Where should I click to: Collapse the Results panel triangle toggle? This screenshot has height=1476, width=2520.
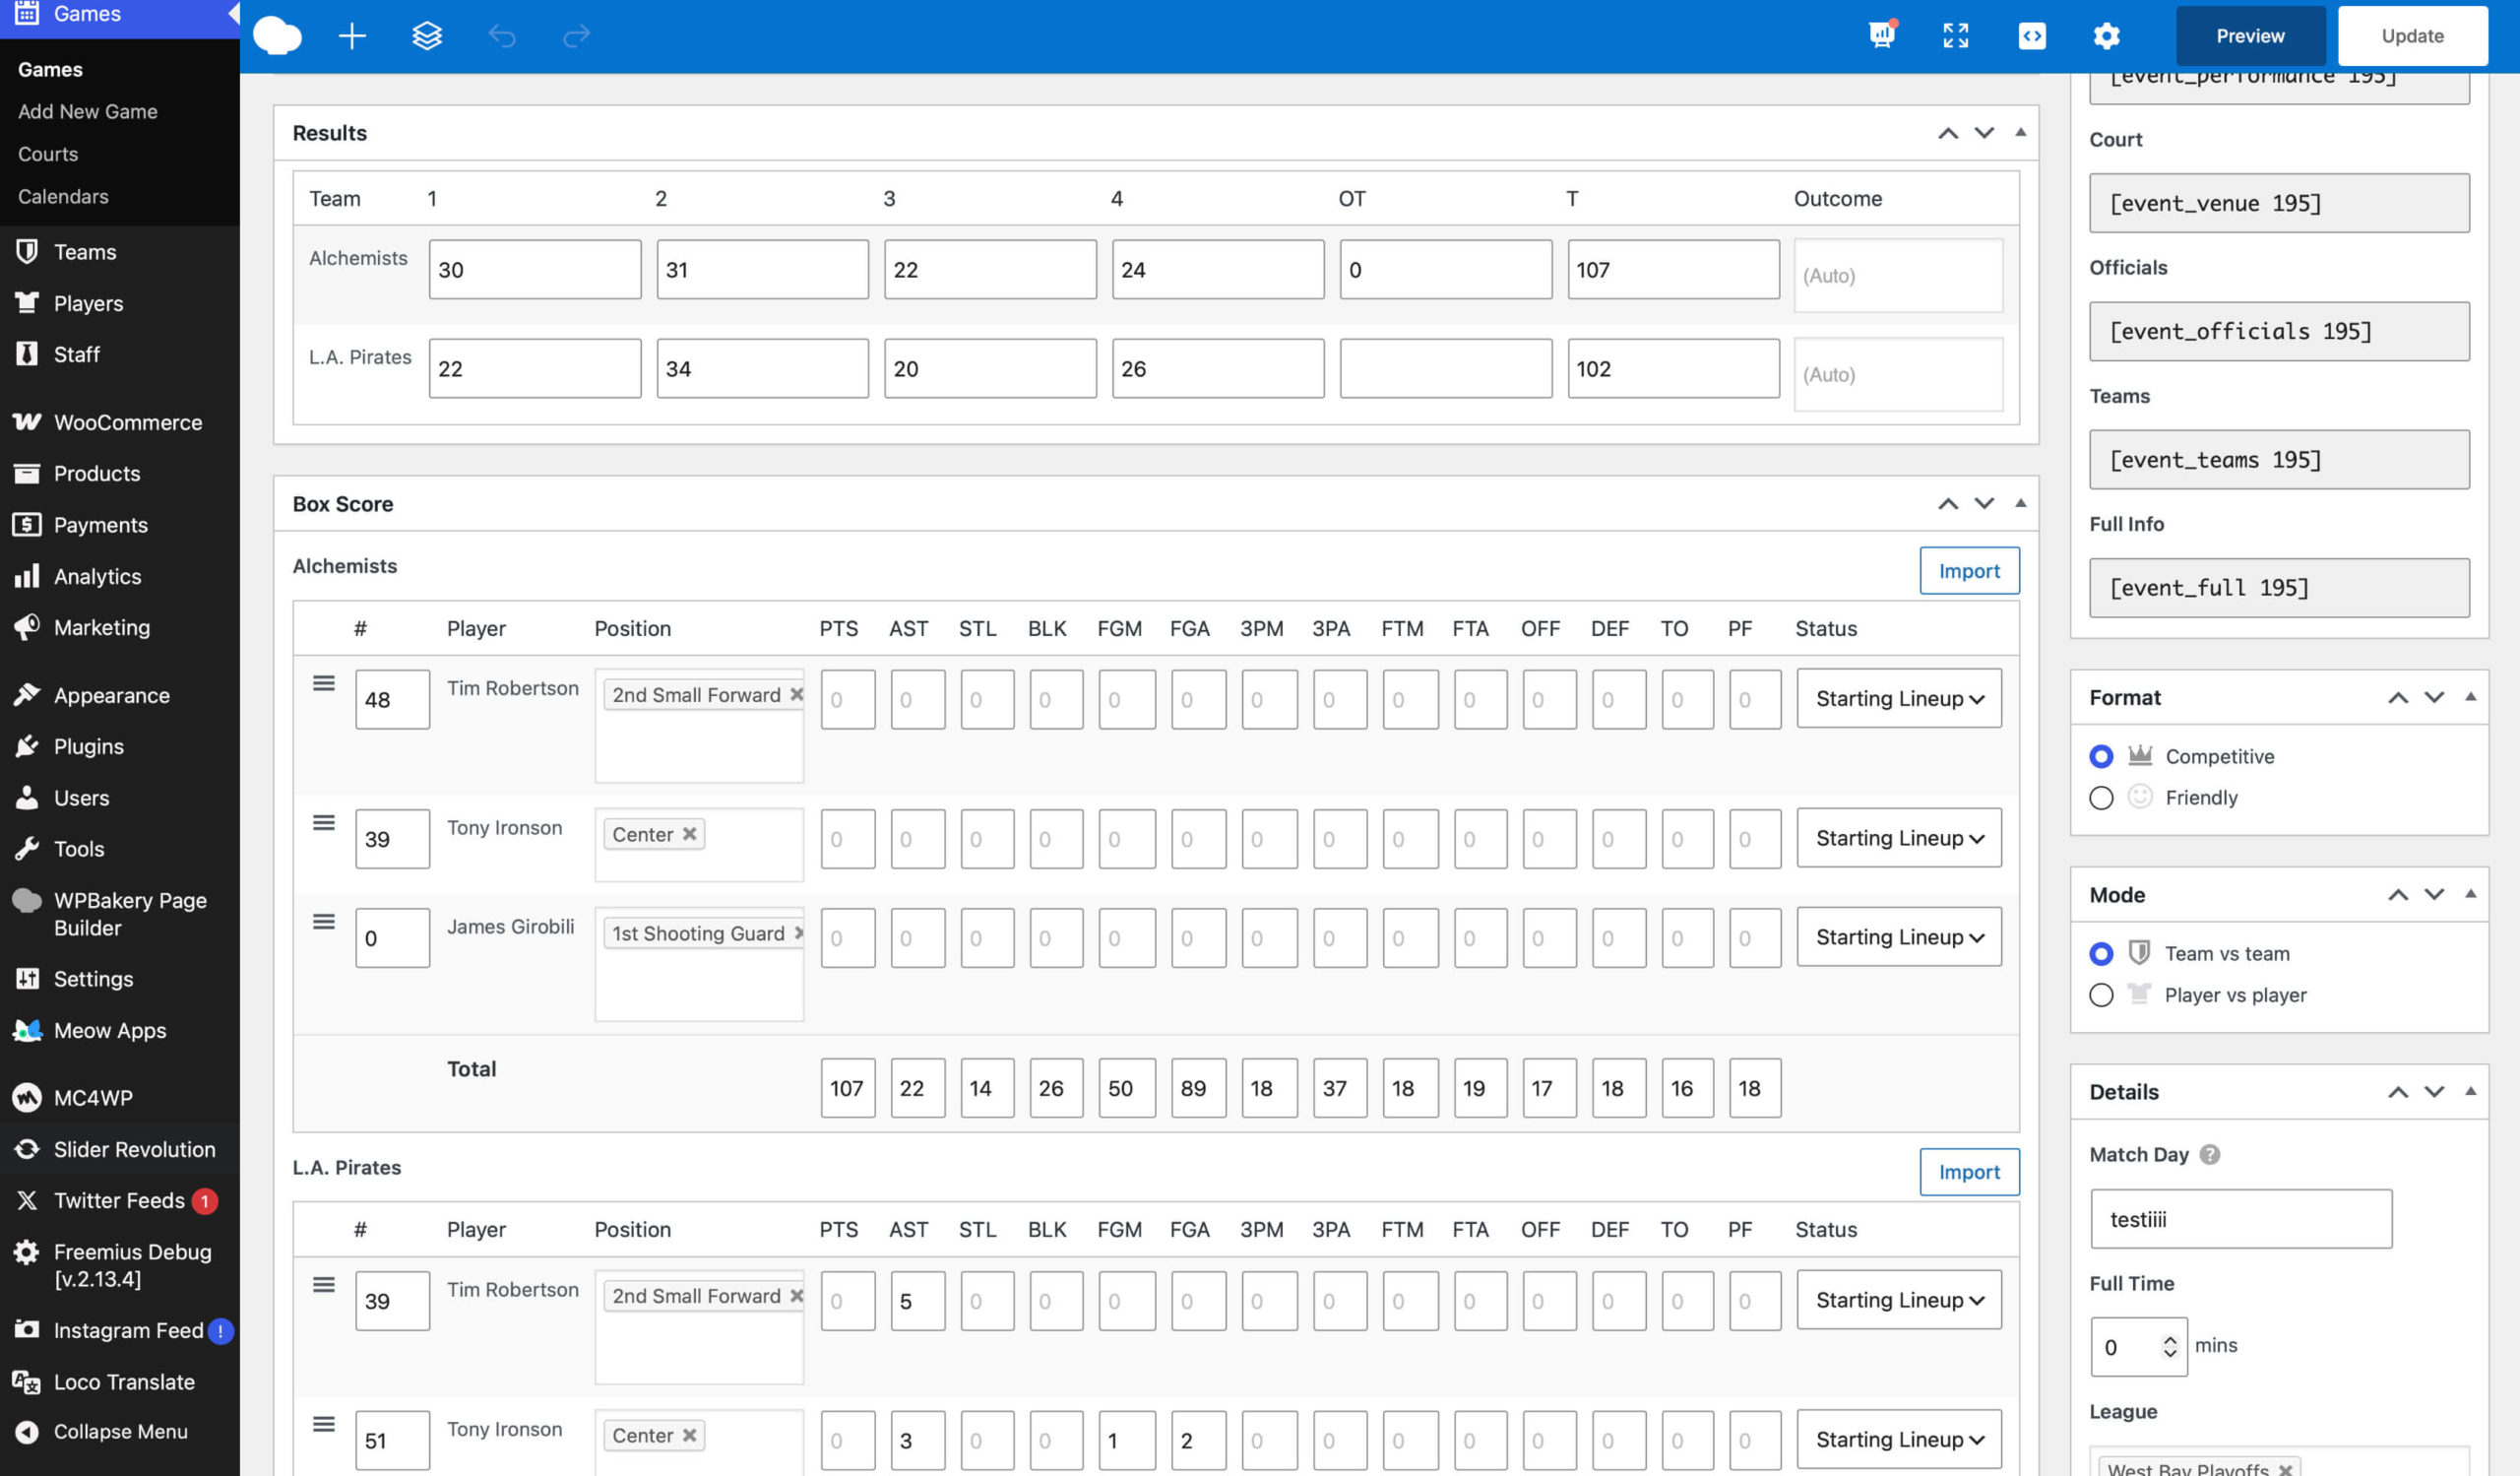point(2020,132)
